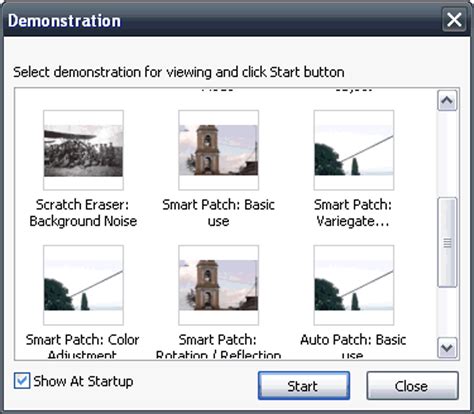Start the selected demonstration
This screenshot has width=474, height=414.
click(304, 386)
